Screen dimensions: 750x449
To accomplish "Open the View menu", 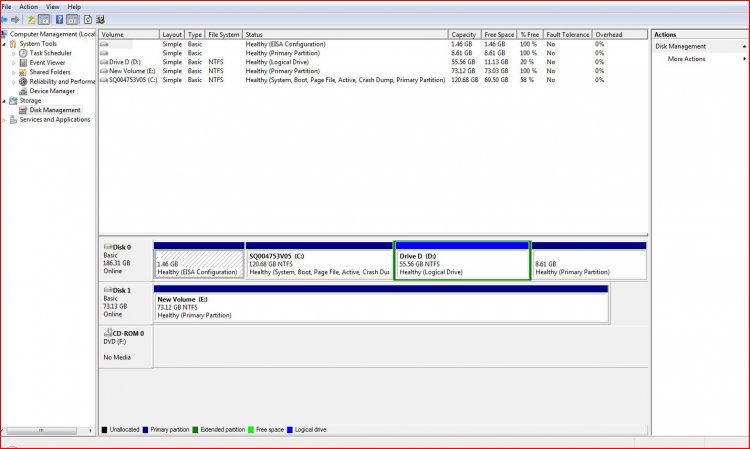I will [x=53, y=7].
